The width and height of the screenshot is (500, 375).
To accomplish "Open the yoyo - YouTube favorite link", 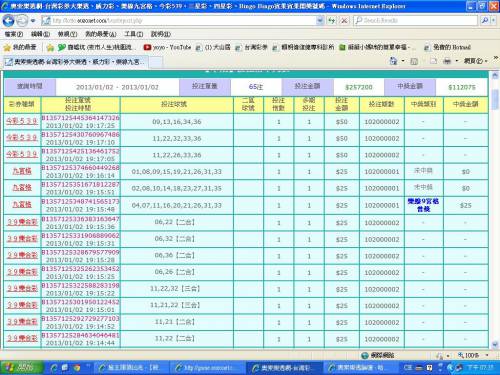I will (167, 47).
